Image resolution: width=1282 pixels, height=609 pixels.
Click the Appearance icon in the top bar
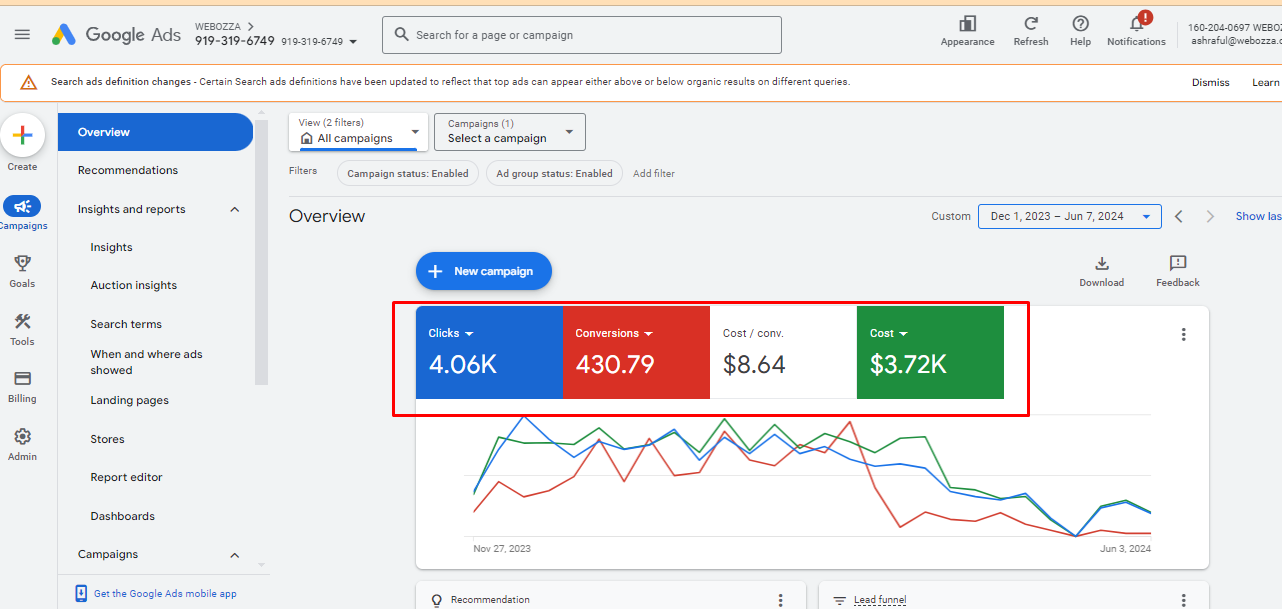click(x=966, y=30)
